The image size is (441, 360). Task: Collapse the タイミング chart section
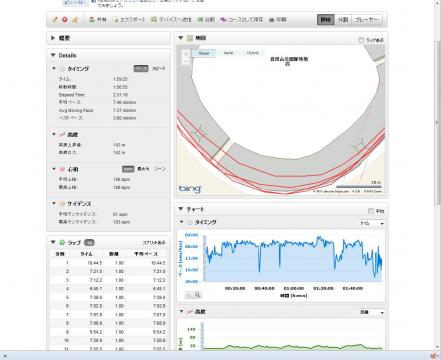(x=182, y=222)
